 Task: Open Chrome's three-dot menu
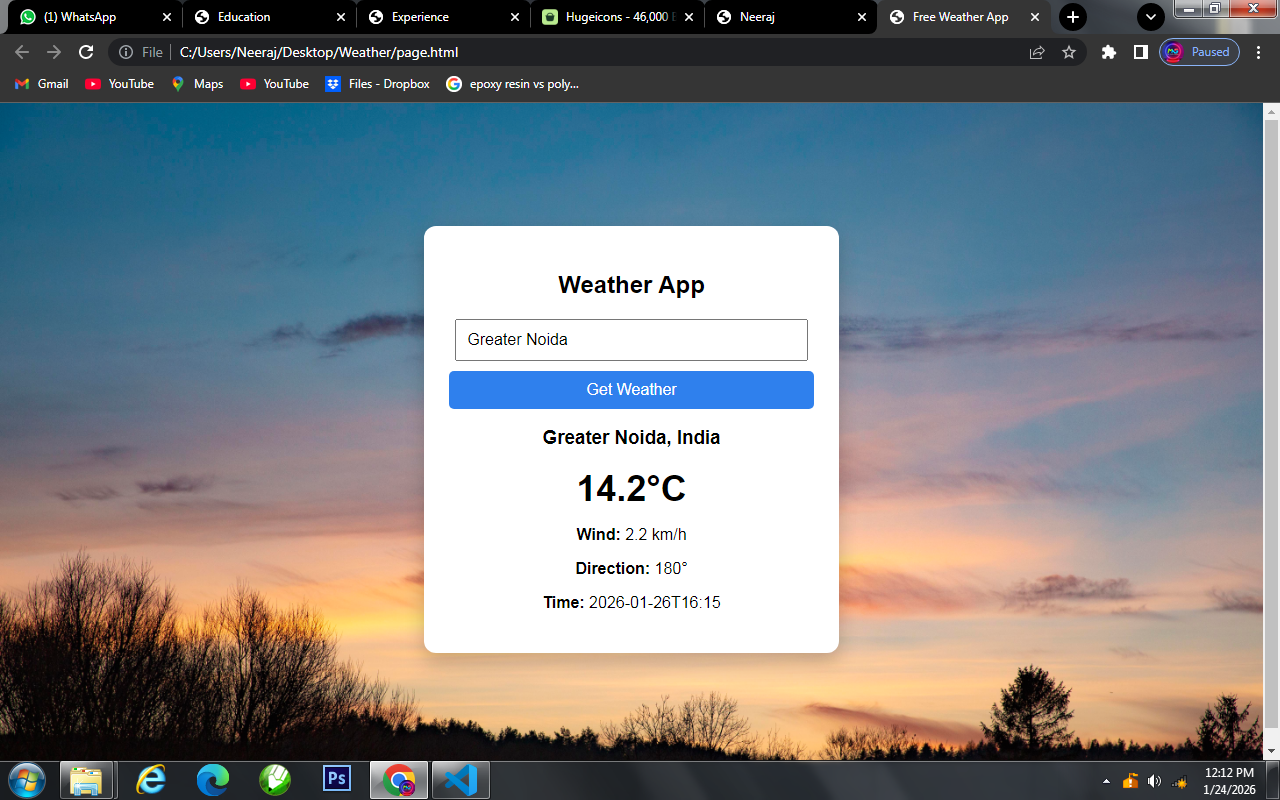1258,52
